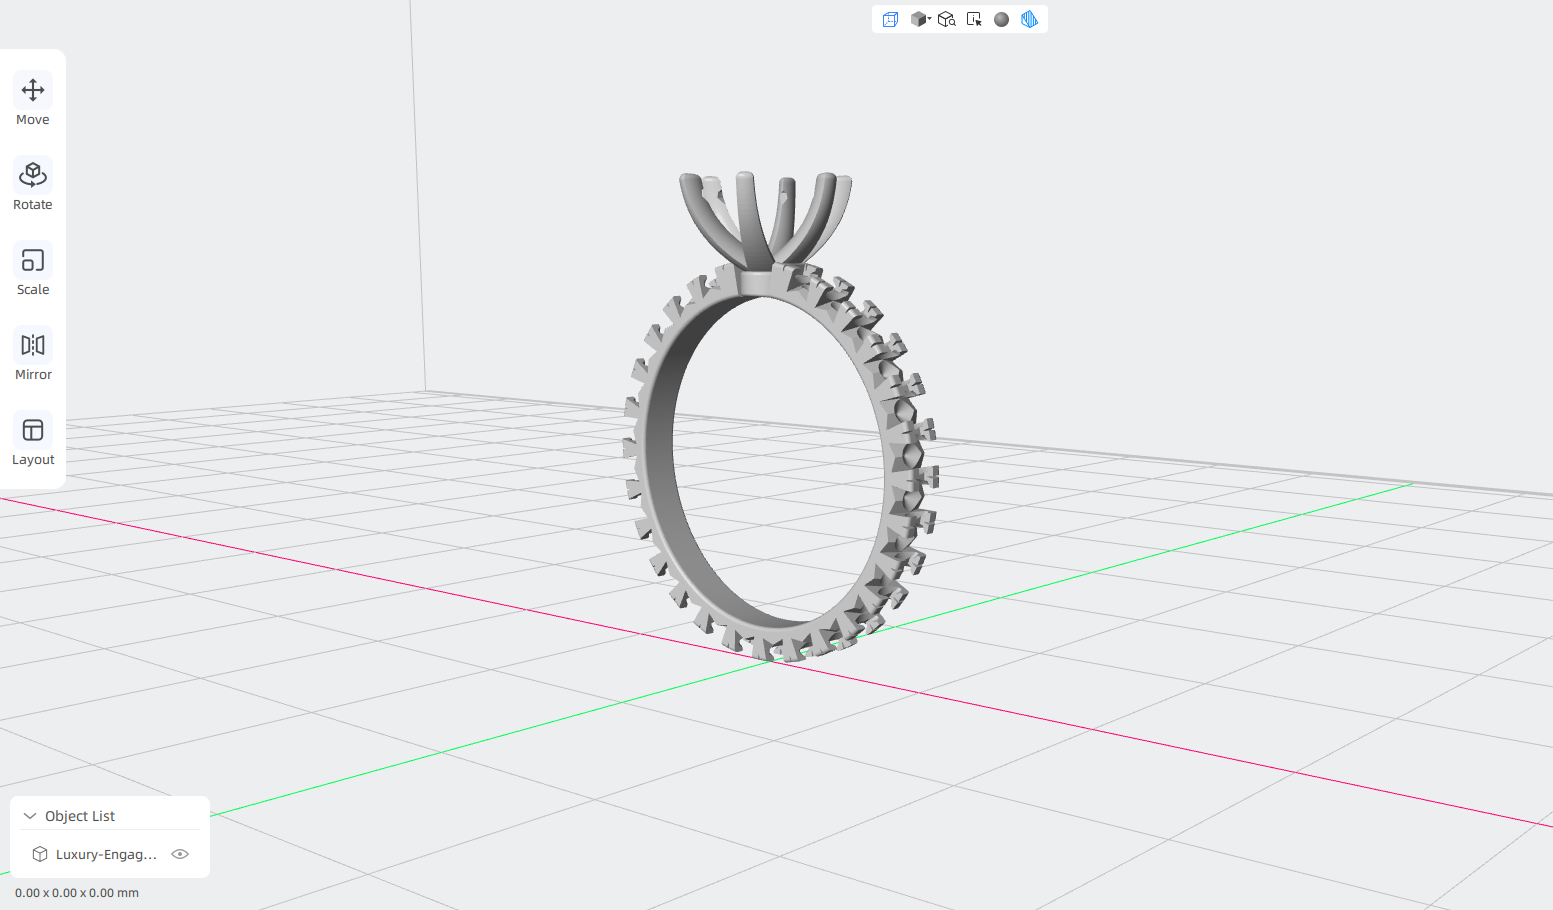Viewport: 1553px width, 910px height.
Task: Toggle the build volume box view icon
Action: pos(890,19)
